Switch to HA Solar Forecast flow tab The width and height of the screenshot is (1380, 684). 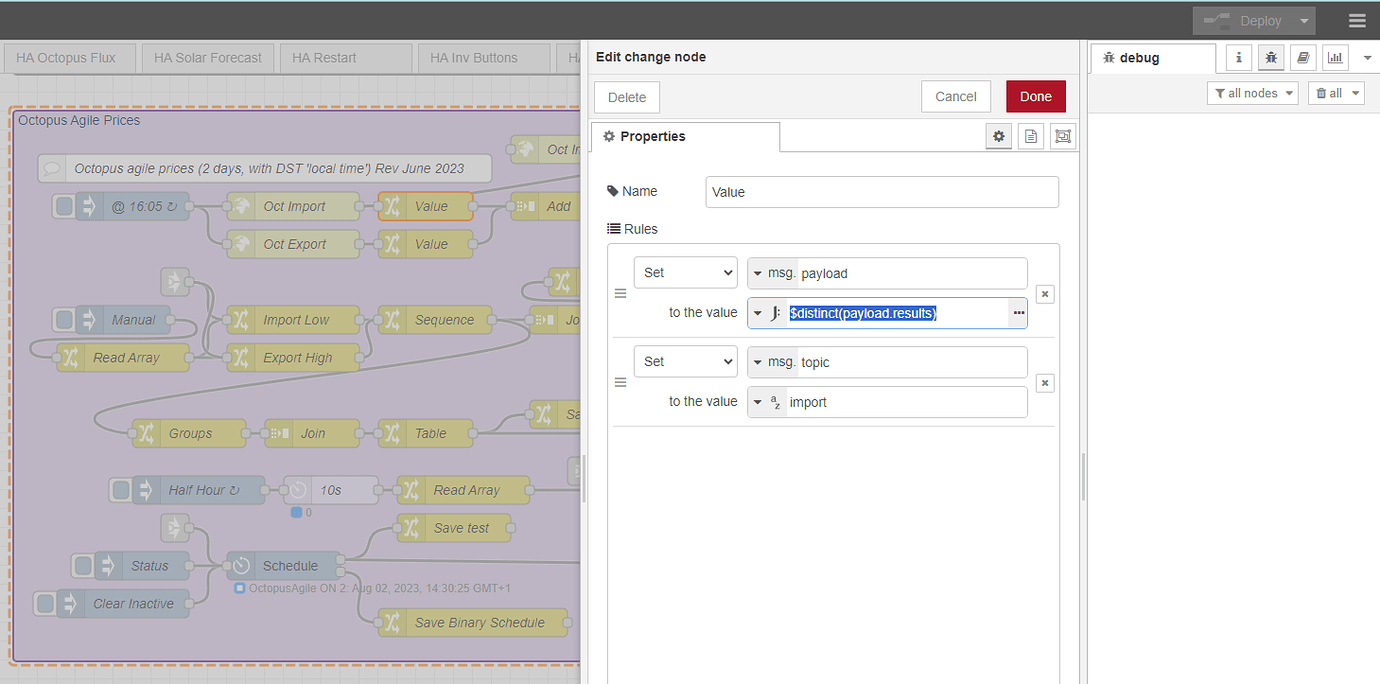pyautogui.click(x=207, y=58)
